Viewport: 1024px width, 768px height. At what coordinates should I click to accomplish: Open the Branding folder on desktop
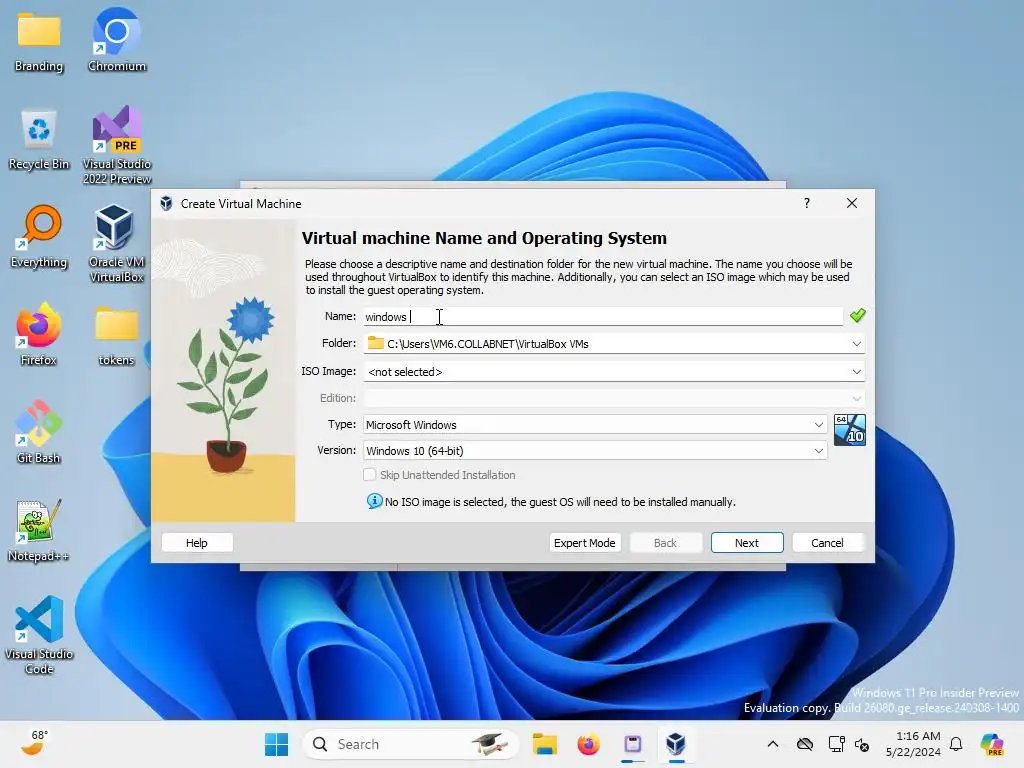(39, 41)
